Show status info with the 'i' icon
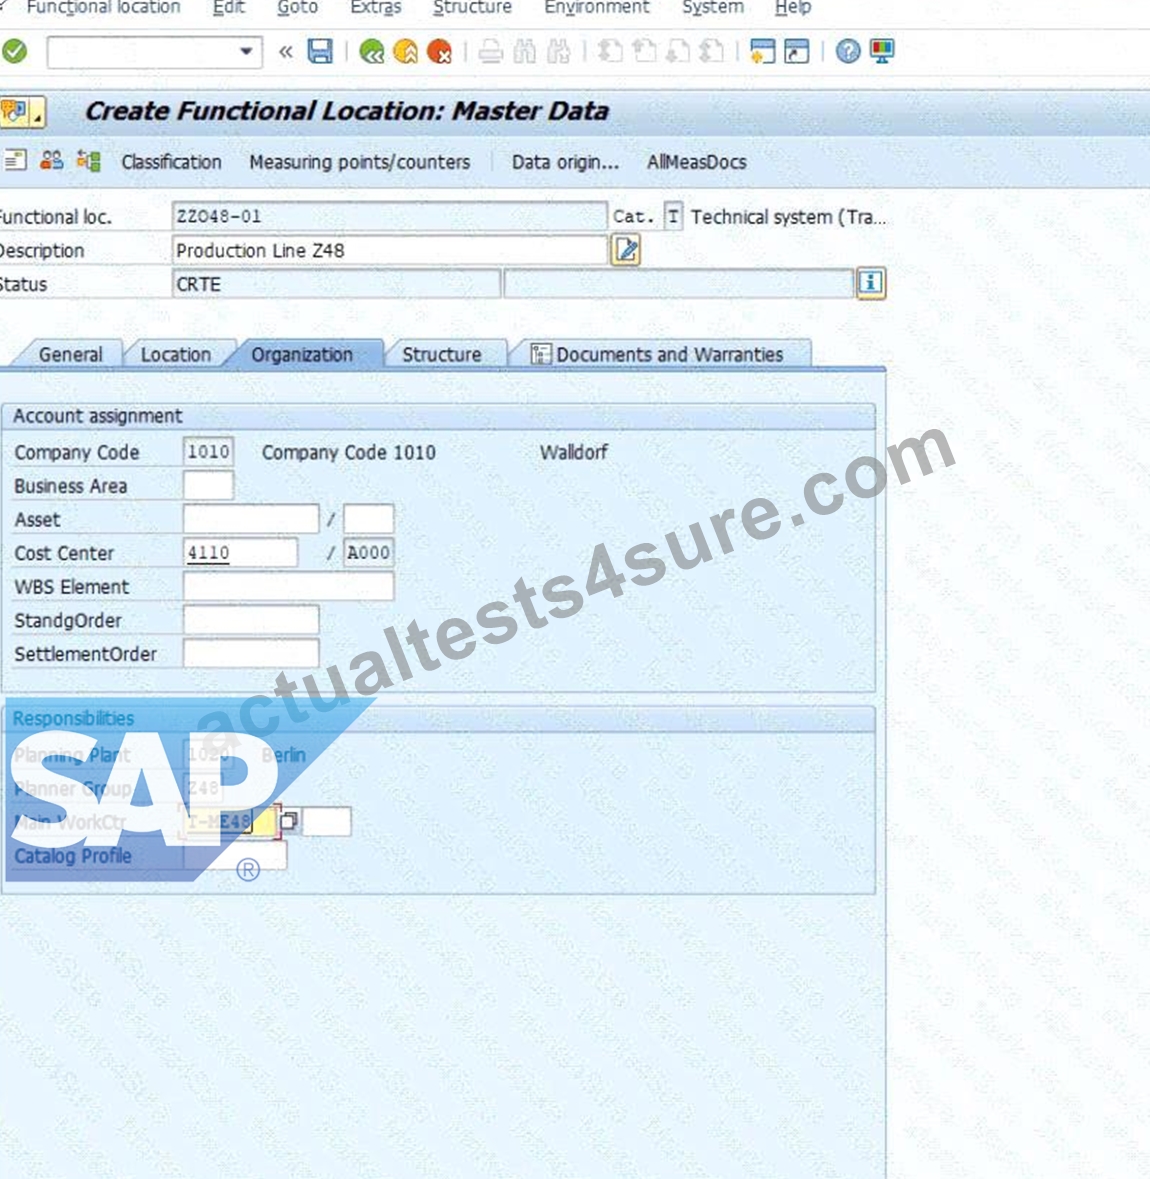The width and height of the screenshot is (1150, 1179). pyautogui.click(x=870, y=283)
